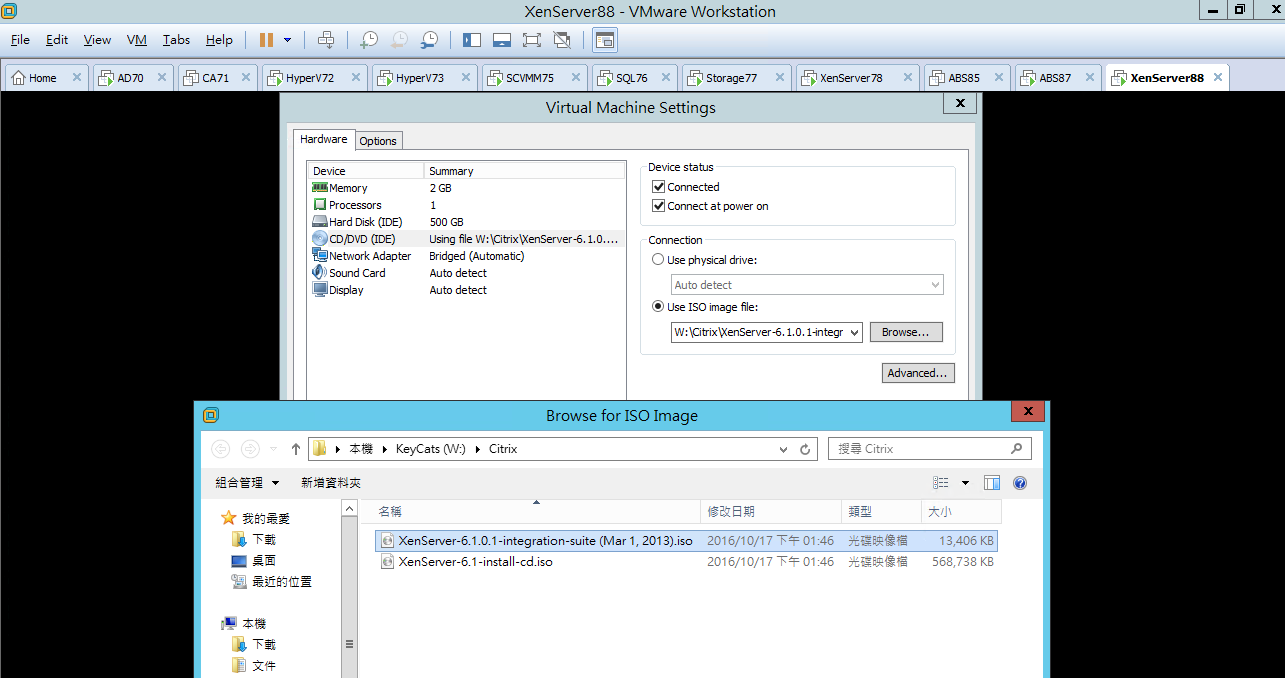Close the CA71 tab

(246, 77)
